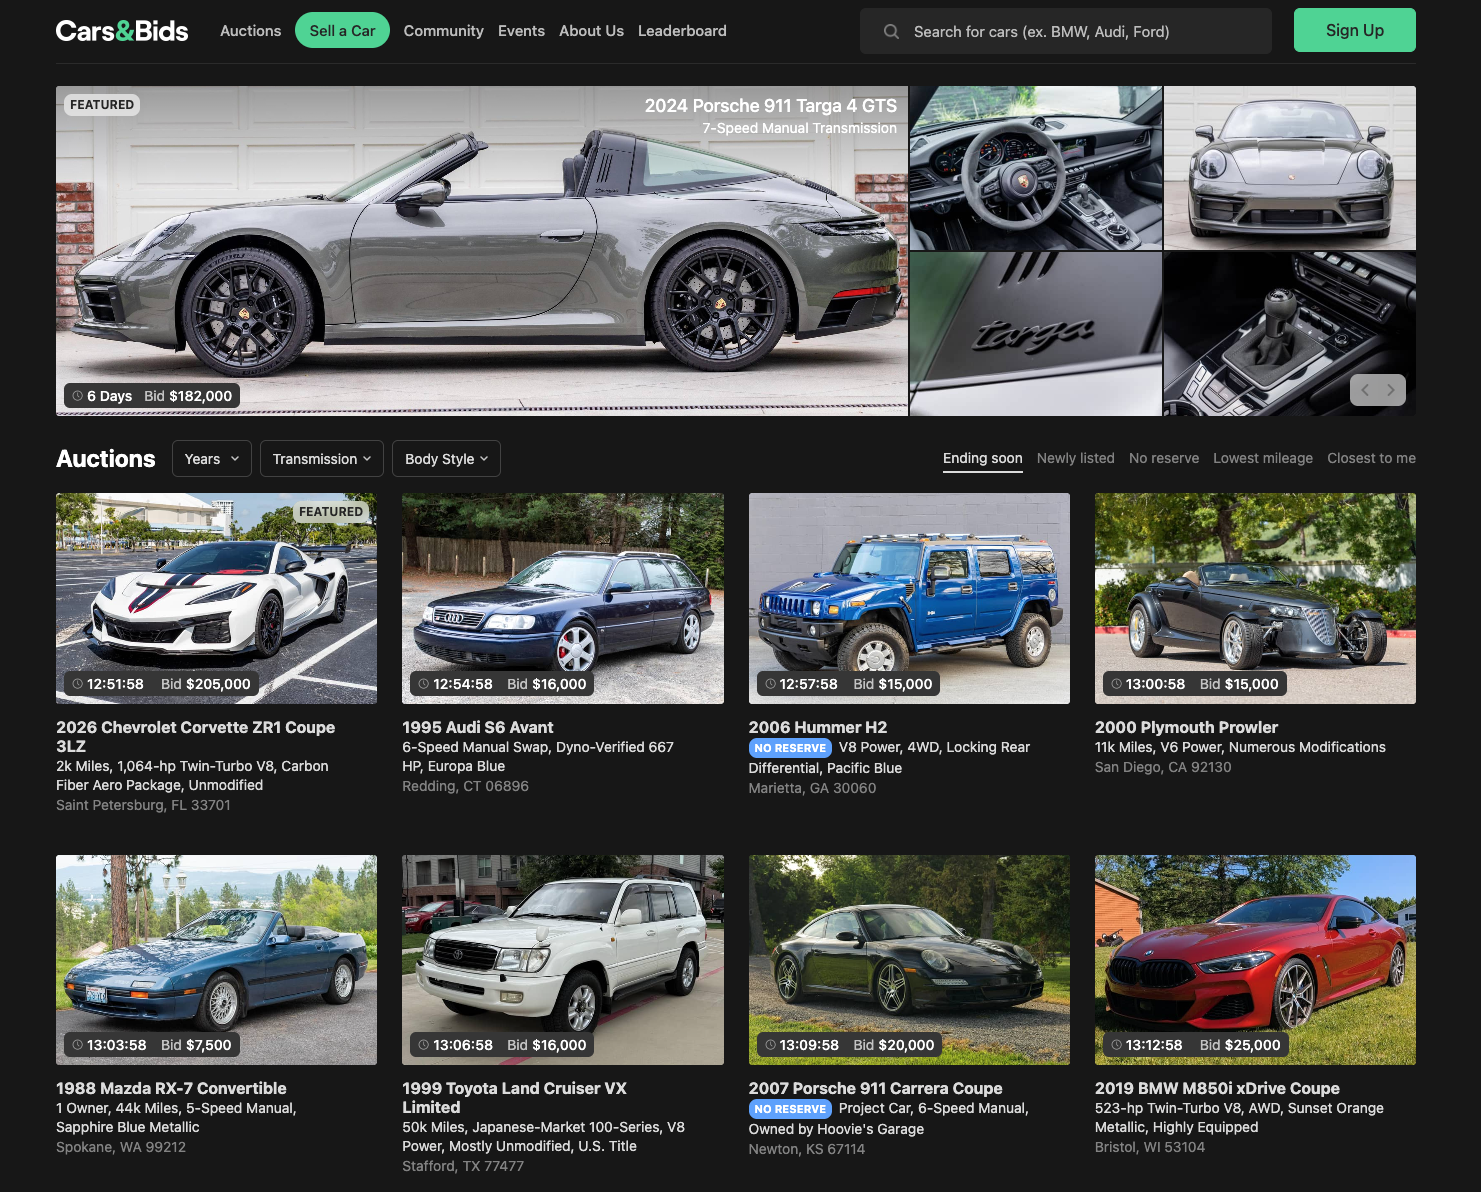Open 1995 Audi S6 Avant title
Screen dimensions: 1481x1192
477,727
